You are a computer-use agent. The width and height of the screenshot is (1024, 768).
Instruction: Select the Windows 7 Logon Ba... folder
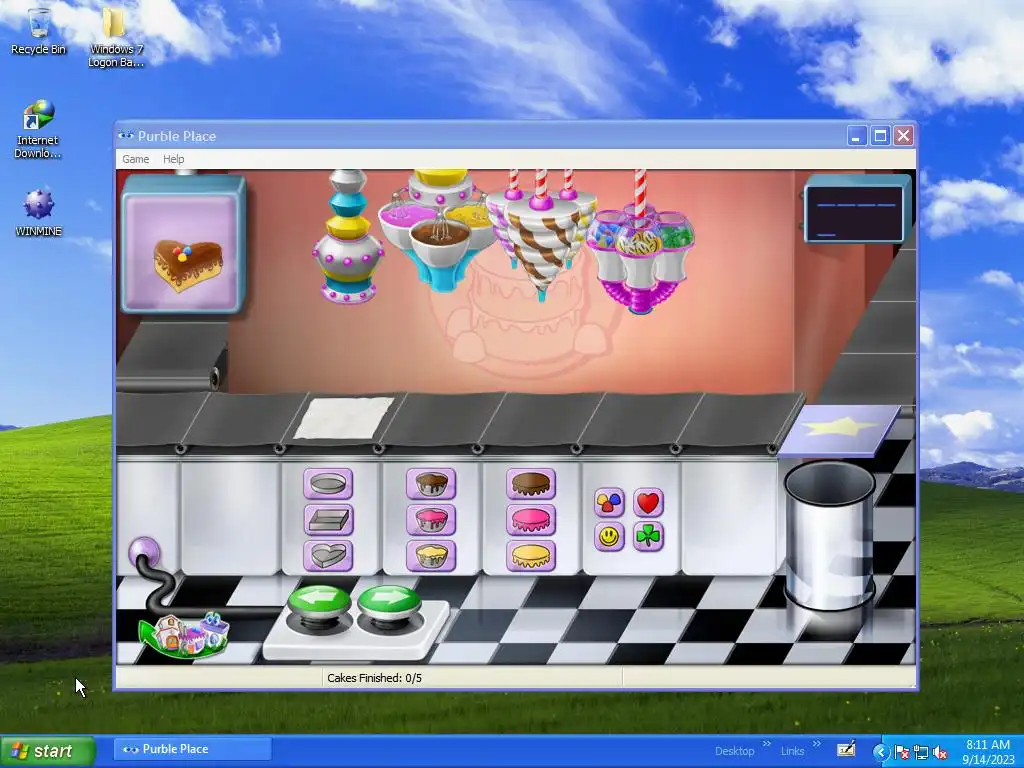(116, 38)
